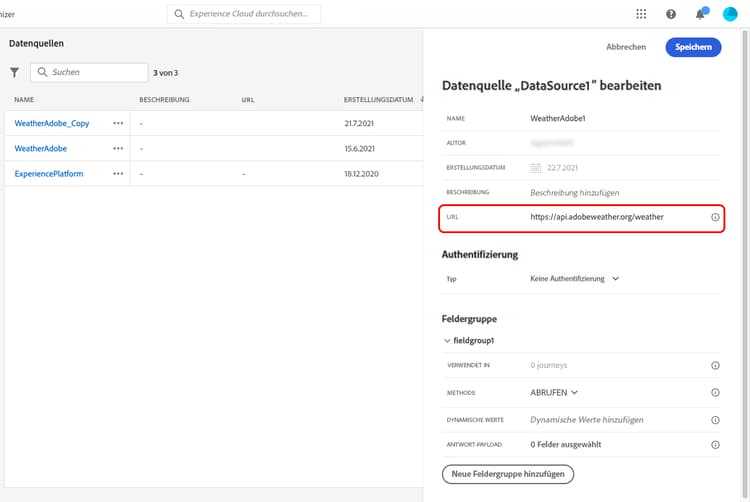Open the app switcher grid icon
Image resolution: width=750 pixels, height=502 pixels.
[641, 14]
